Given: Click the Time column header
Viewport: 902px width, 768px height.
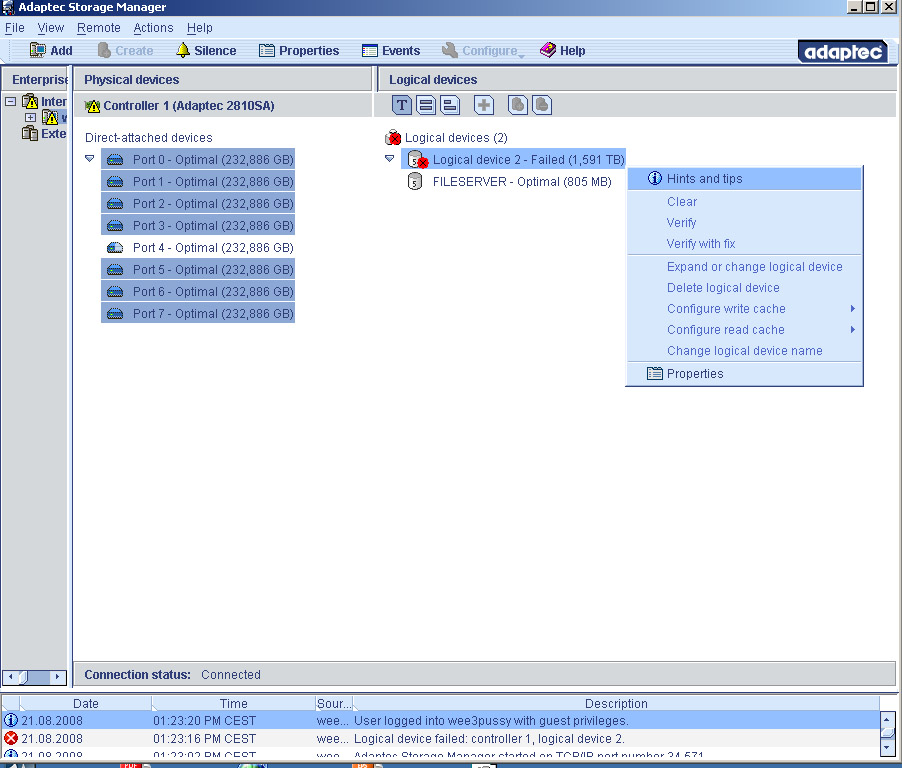Looking at the screenshot, I should point(234,703).
